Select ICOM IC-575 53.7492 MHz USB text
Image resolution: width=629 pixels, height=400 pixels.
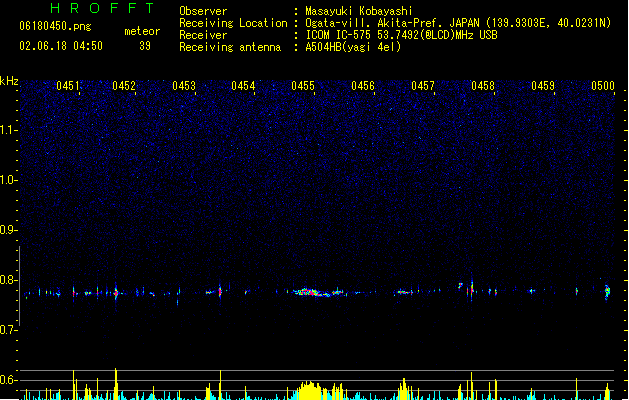click(402, 35)
